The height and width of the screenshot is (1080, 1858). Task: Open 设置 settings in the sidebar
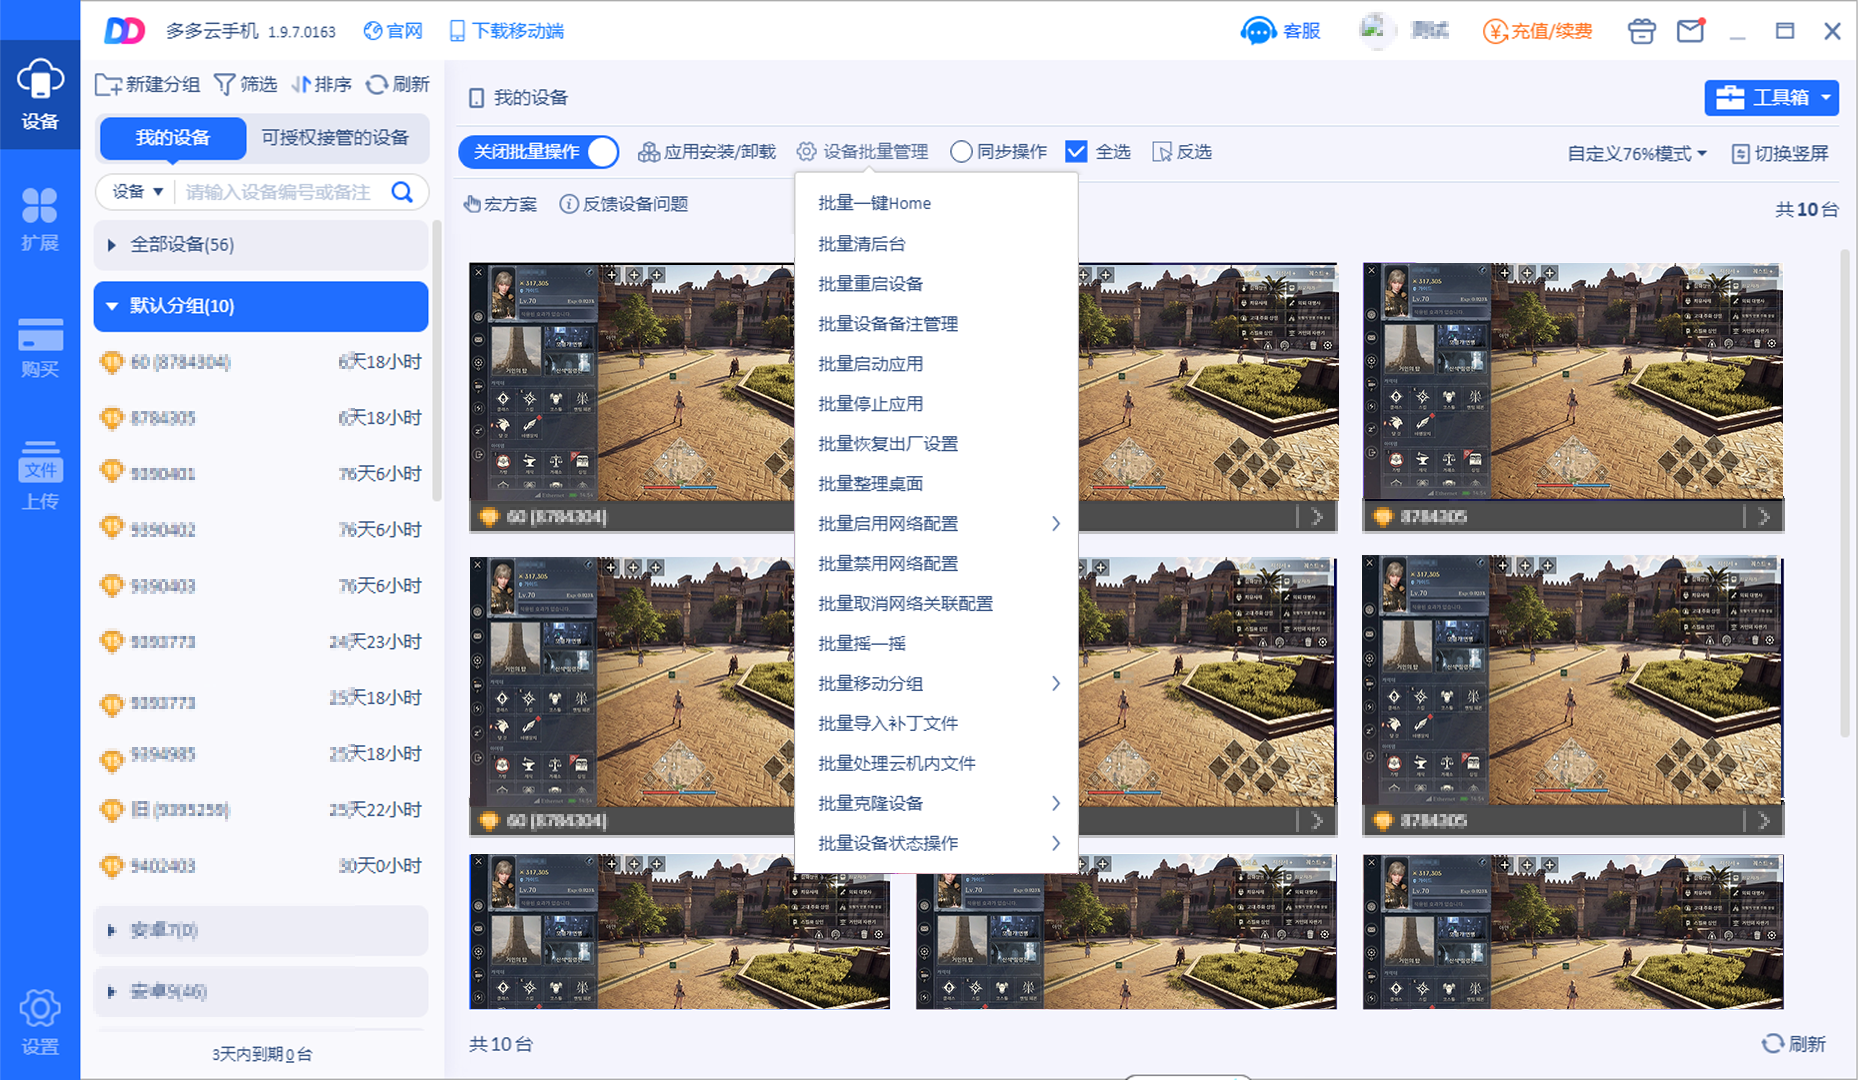tap(40, 1022)
